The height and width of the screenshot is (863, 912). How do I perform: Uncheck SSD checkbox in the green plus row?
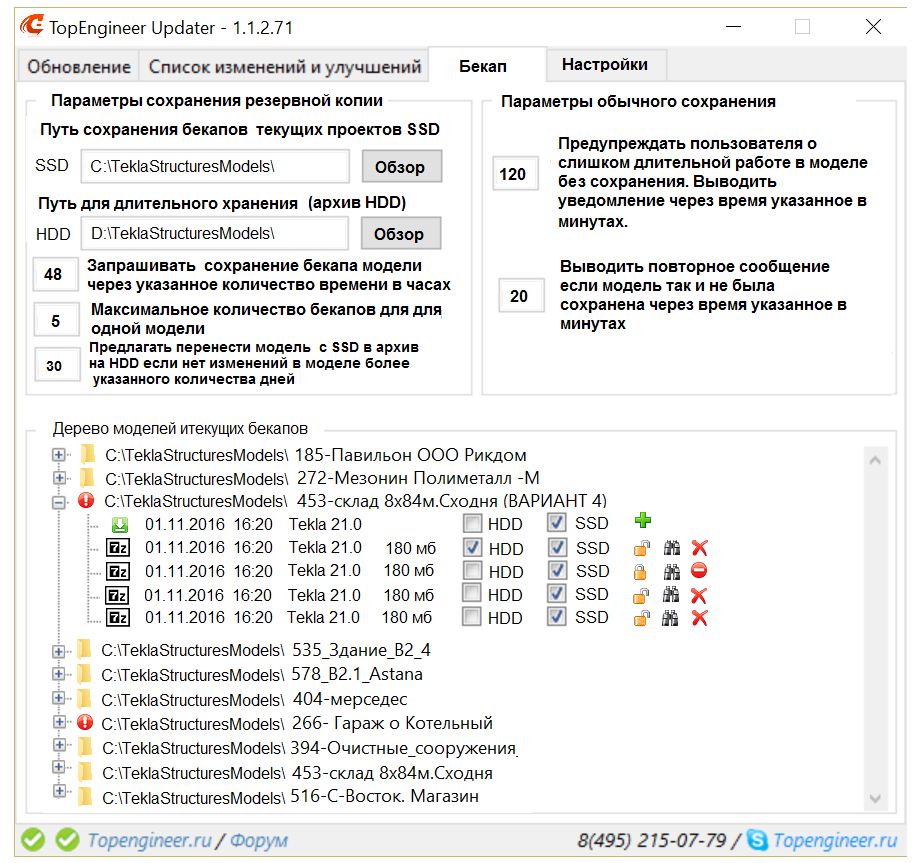[x=557, y=523]
